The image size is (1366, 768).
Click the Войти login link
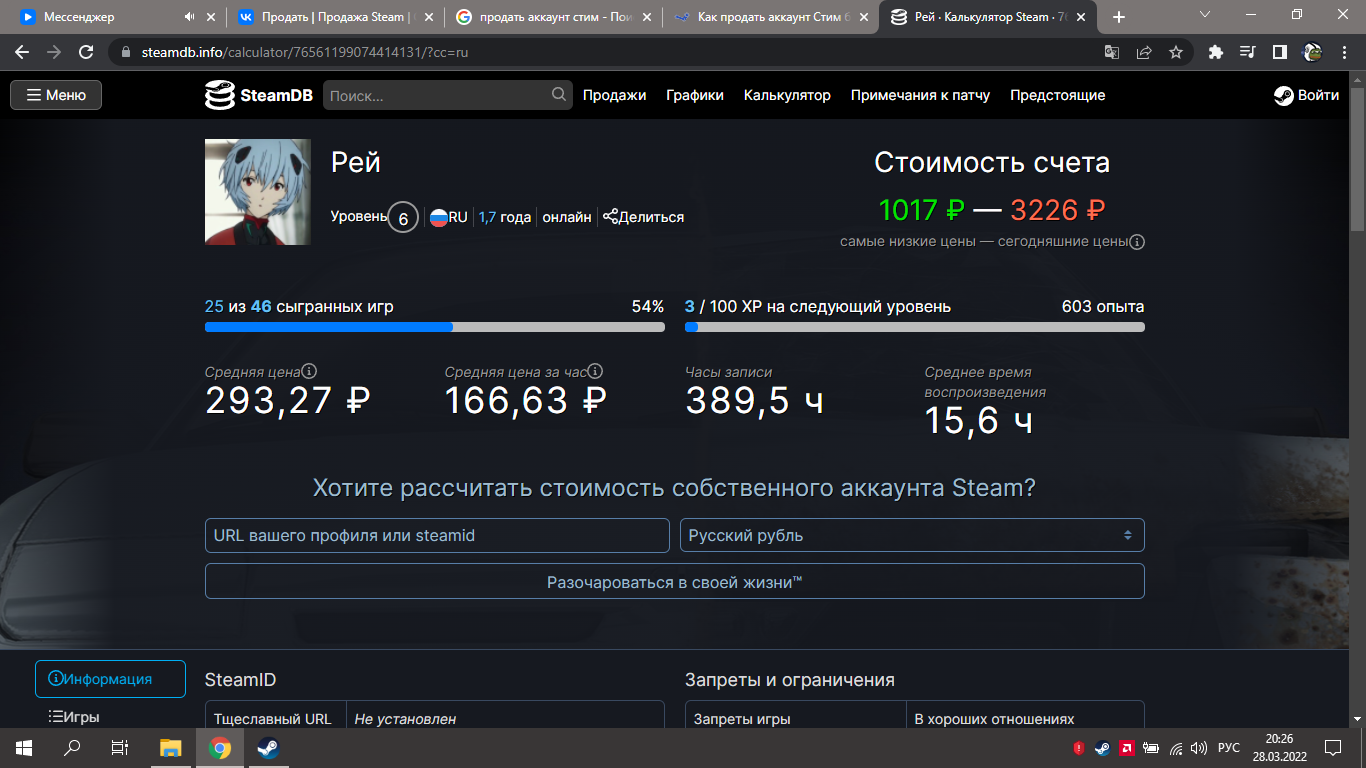(1318, 95)
